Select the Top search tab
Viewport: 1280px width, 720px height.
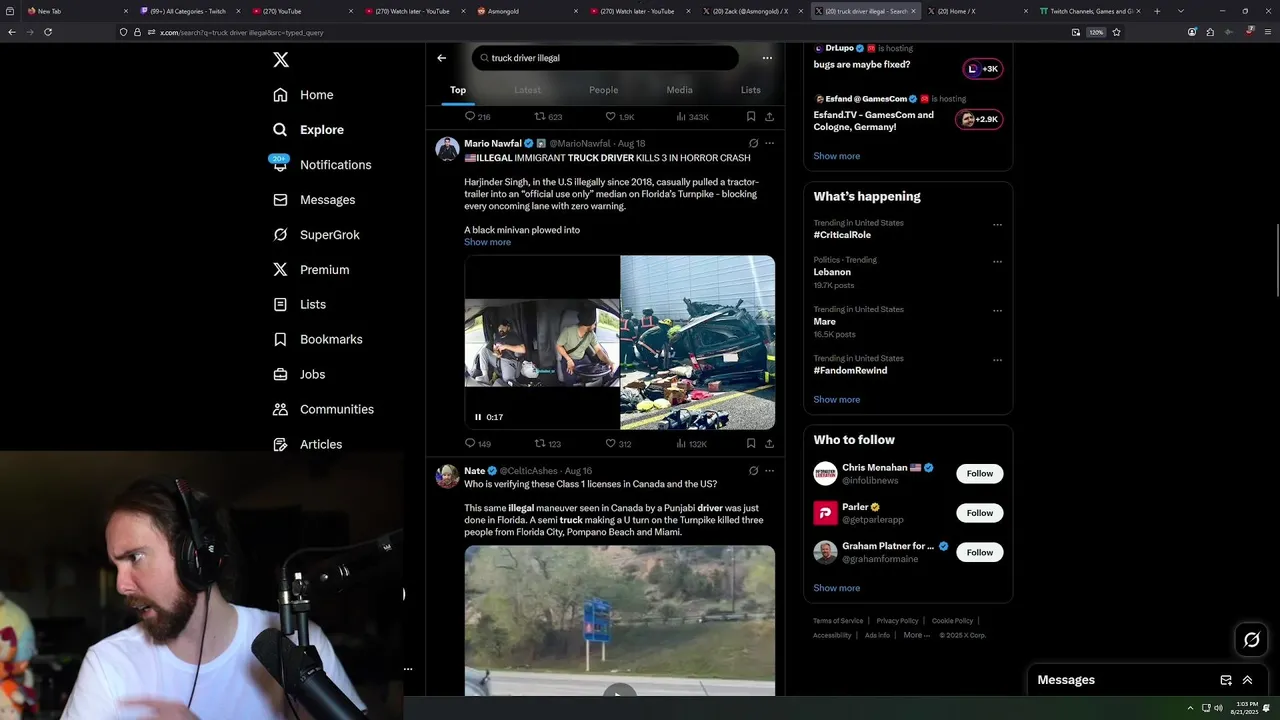[458, 90]
